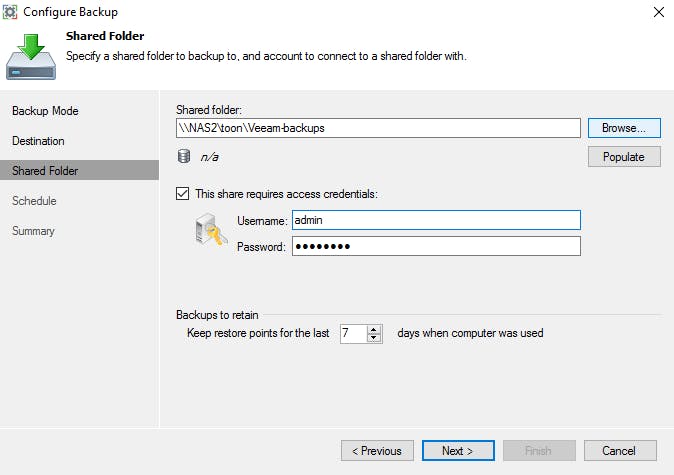Go to Destination step
Viewport: 674px width, 475px height.
pos(38,141)
